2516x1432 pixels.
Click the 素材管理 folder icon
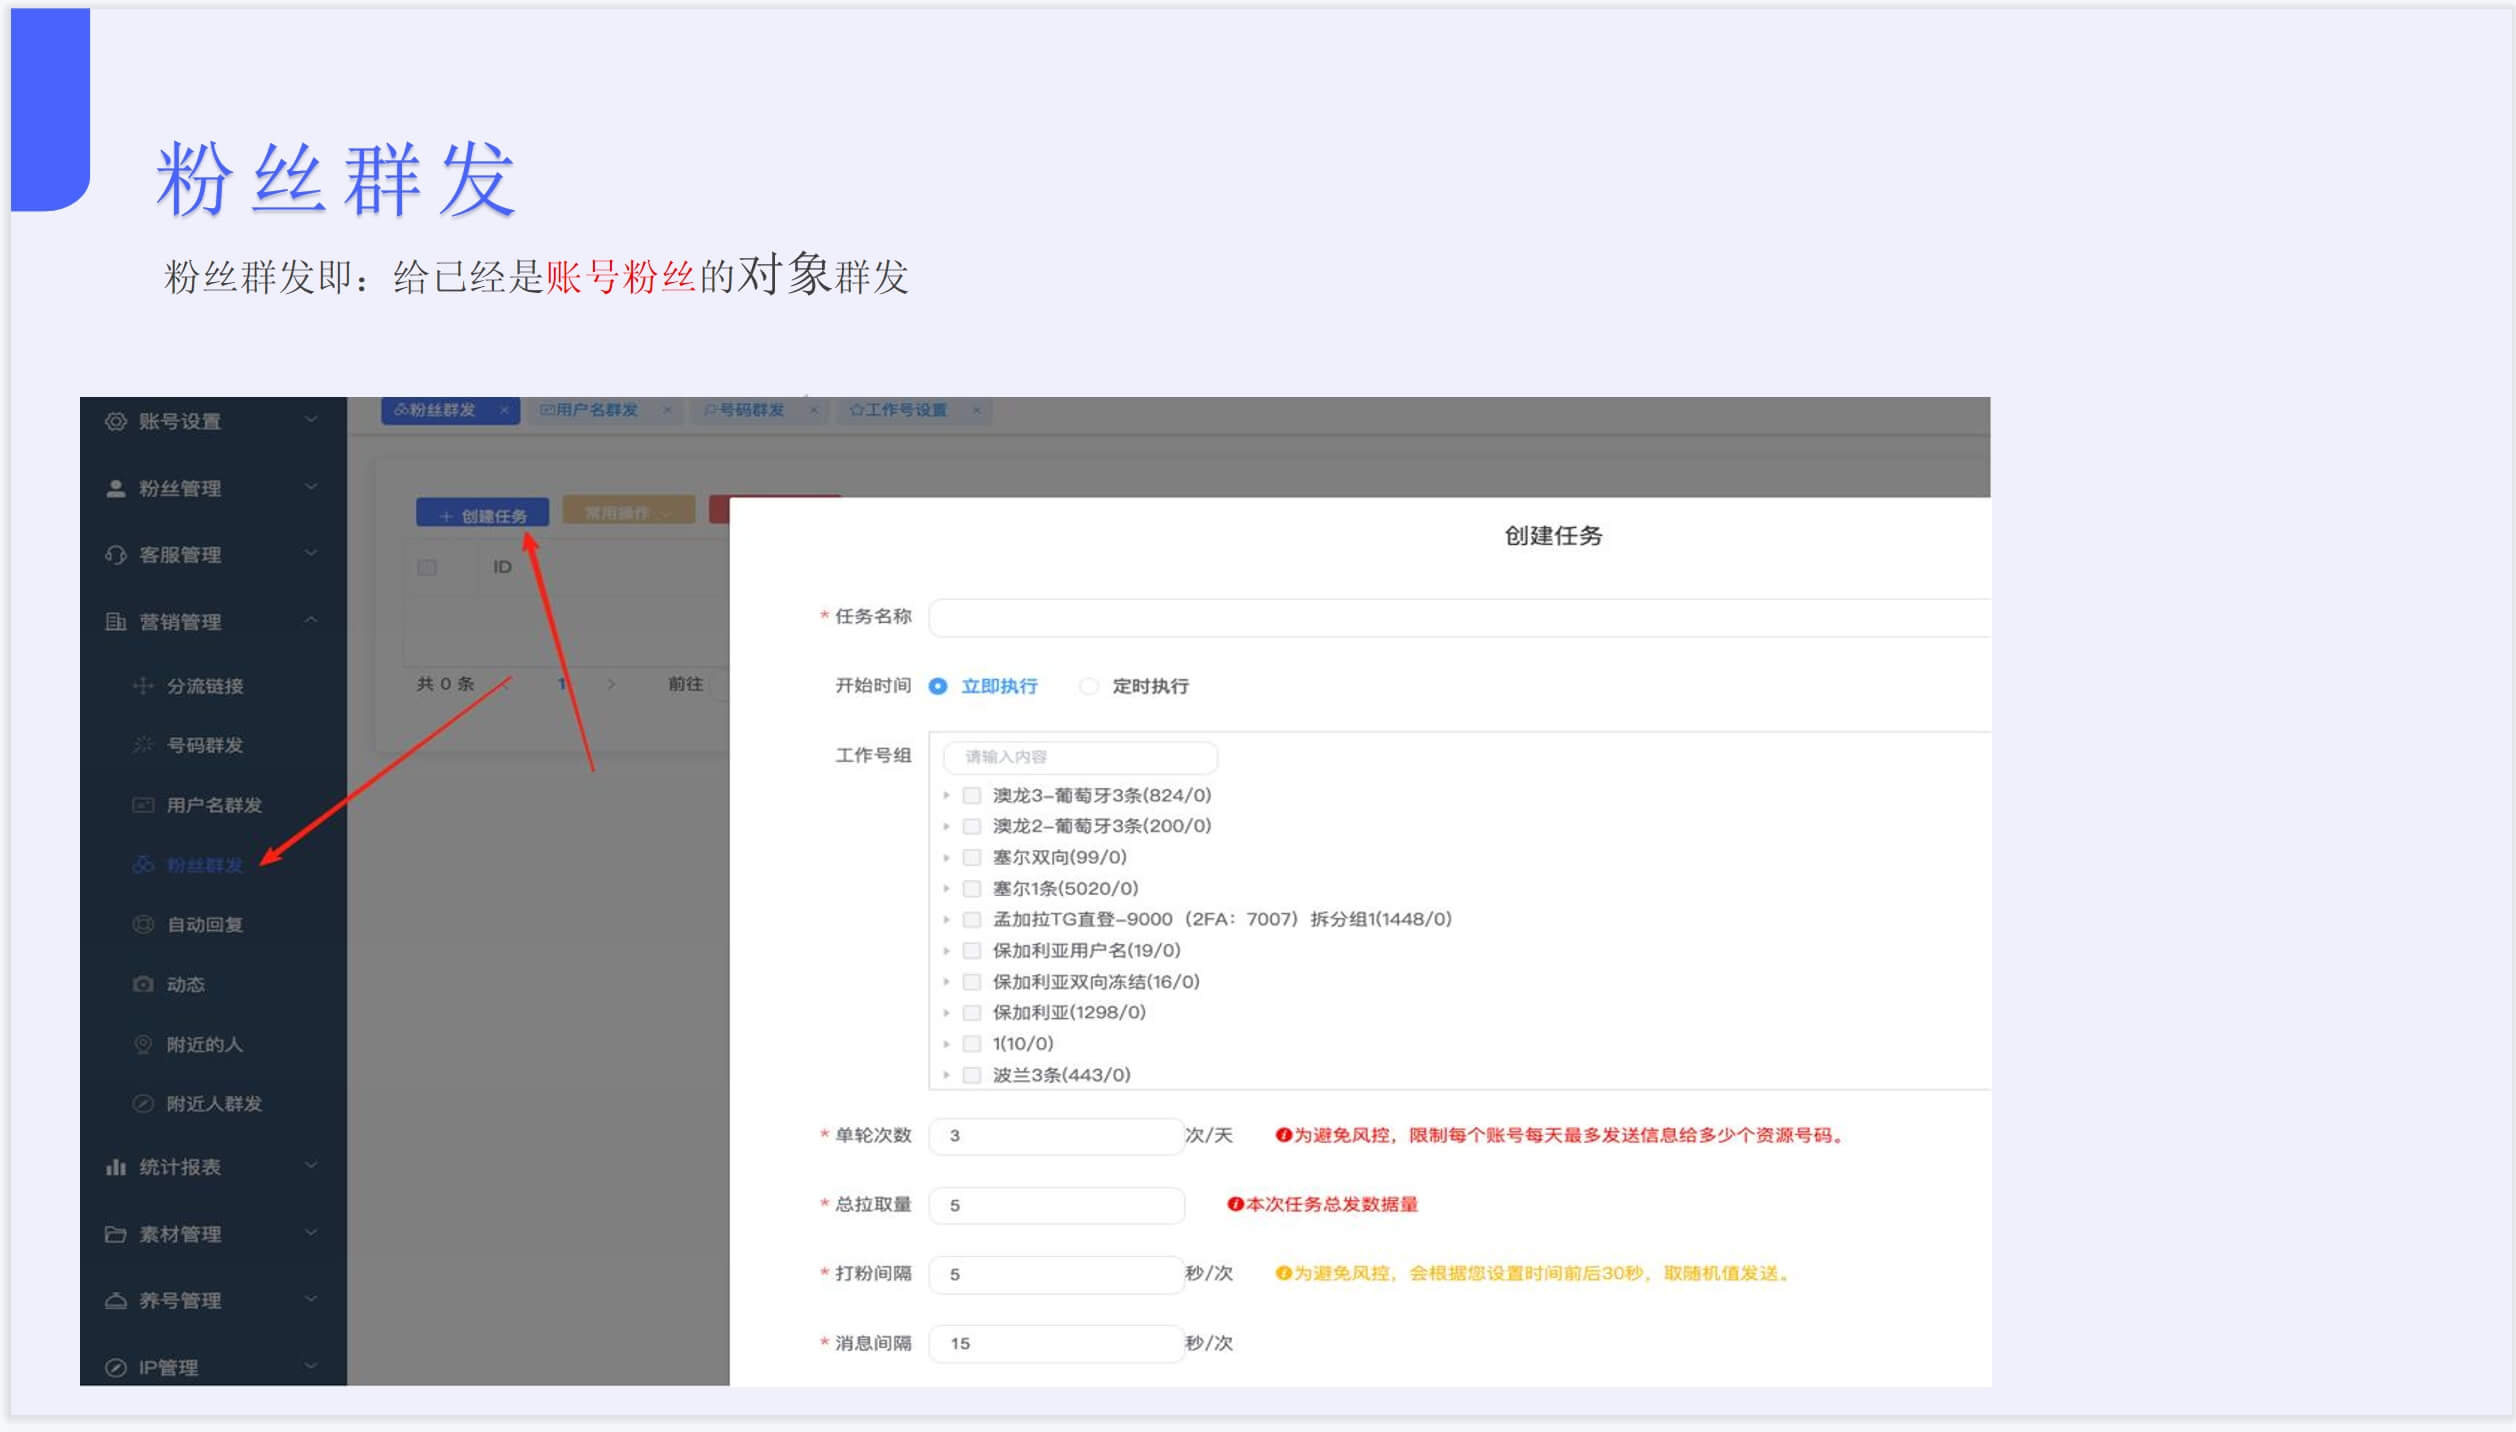pos(118,1233)
